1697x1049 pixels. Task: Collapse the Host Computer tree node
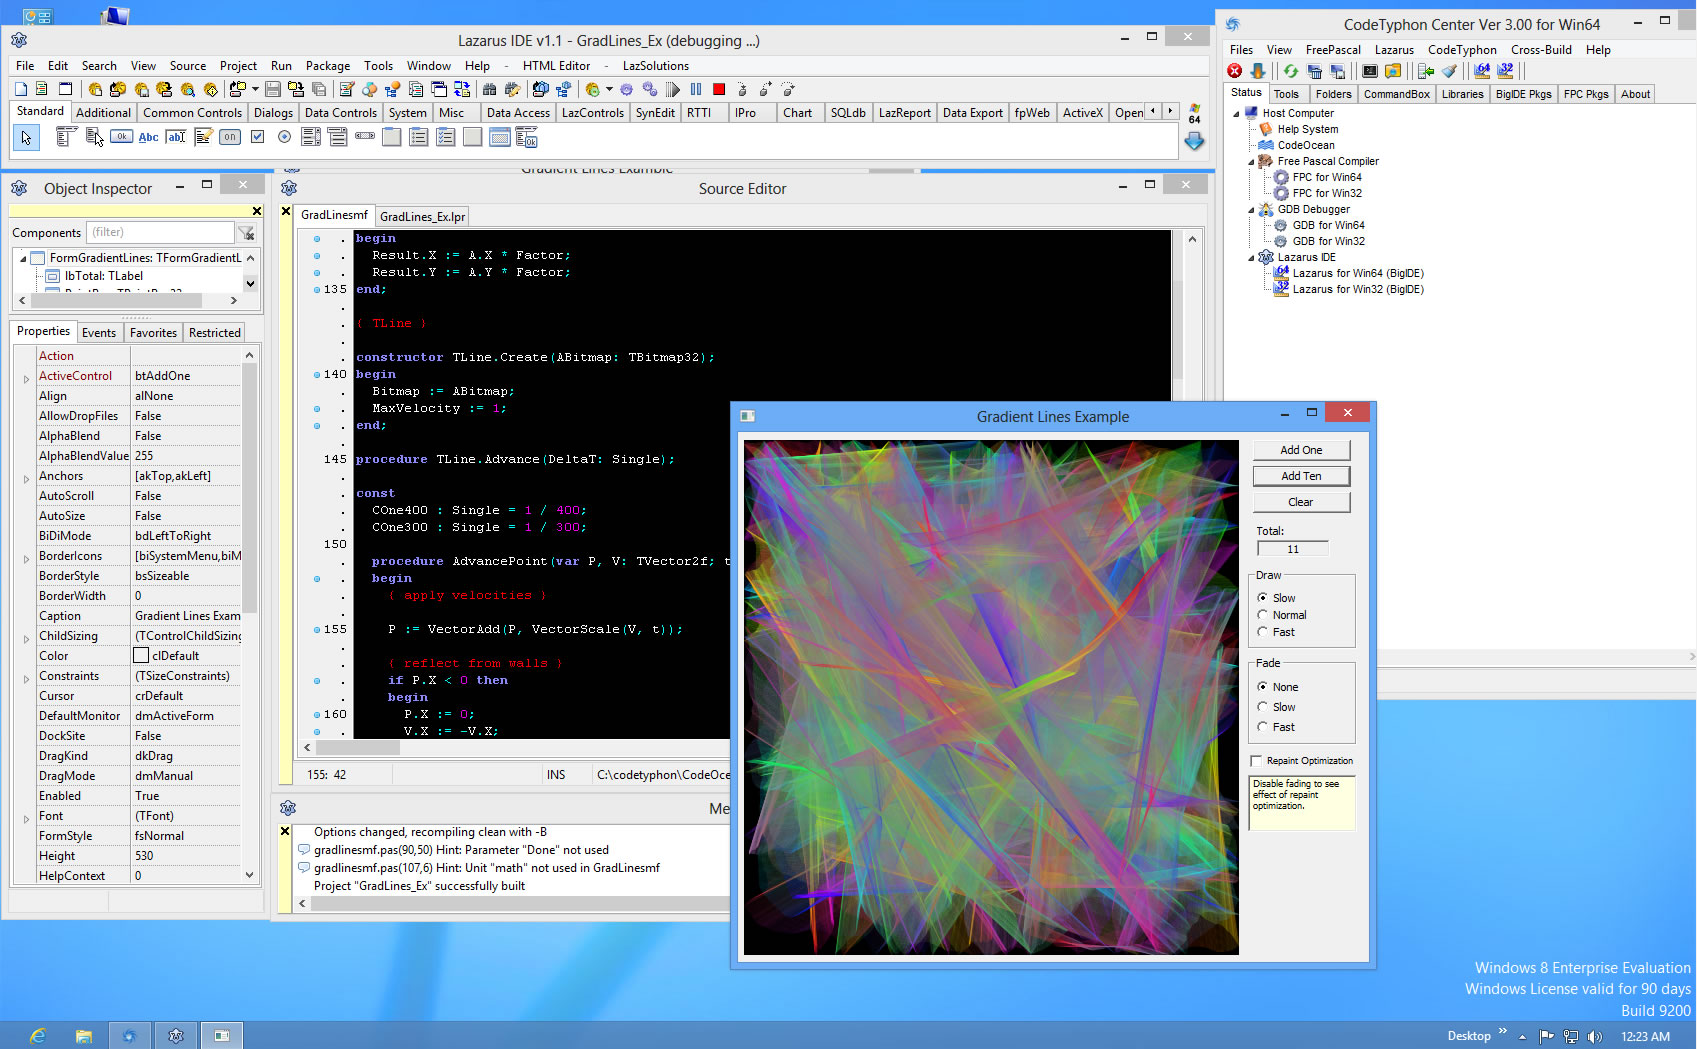coord(1236,114)
